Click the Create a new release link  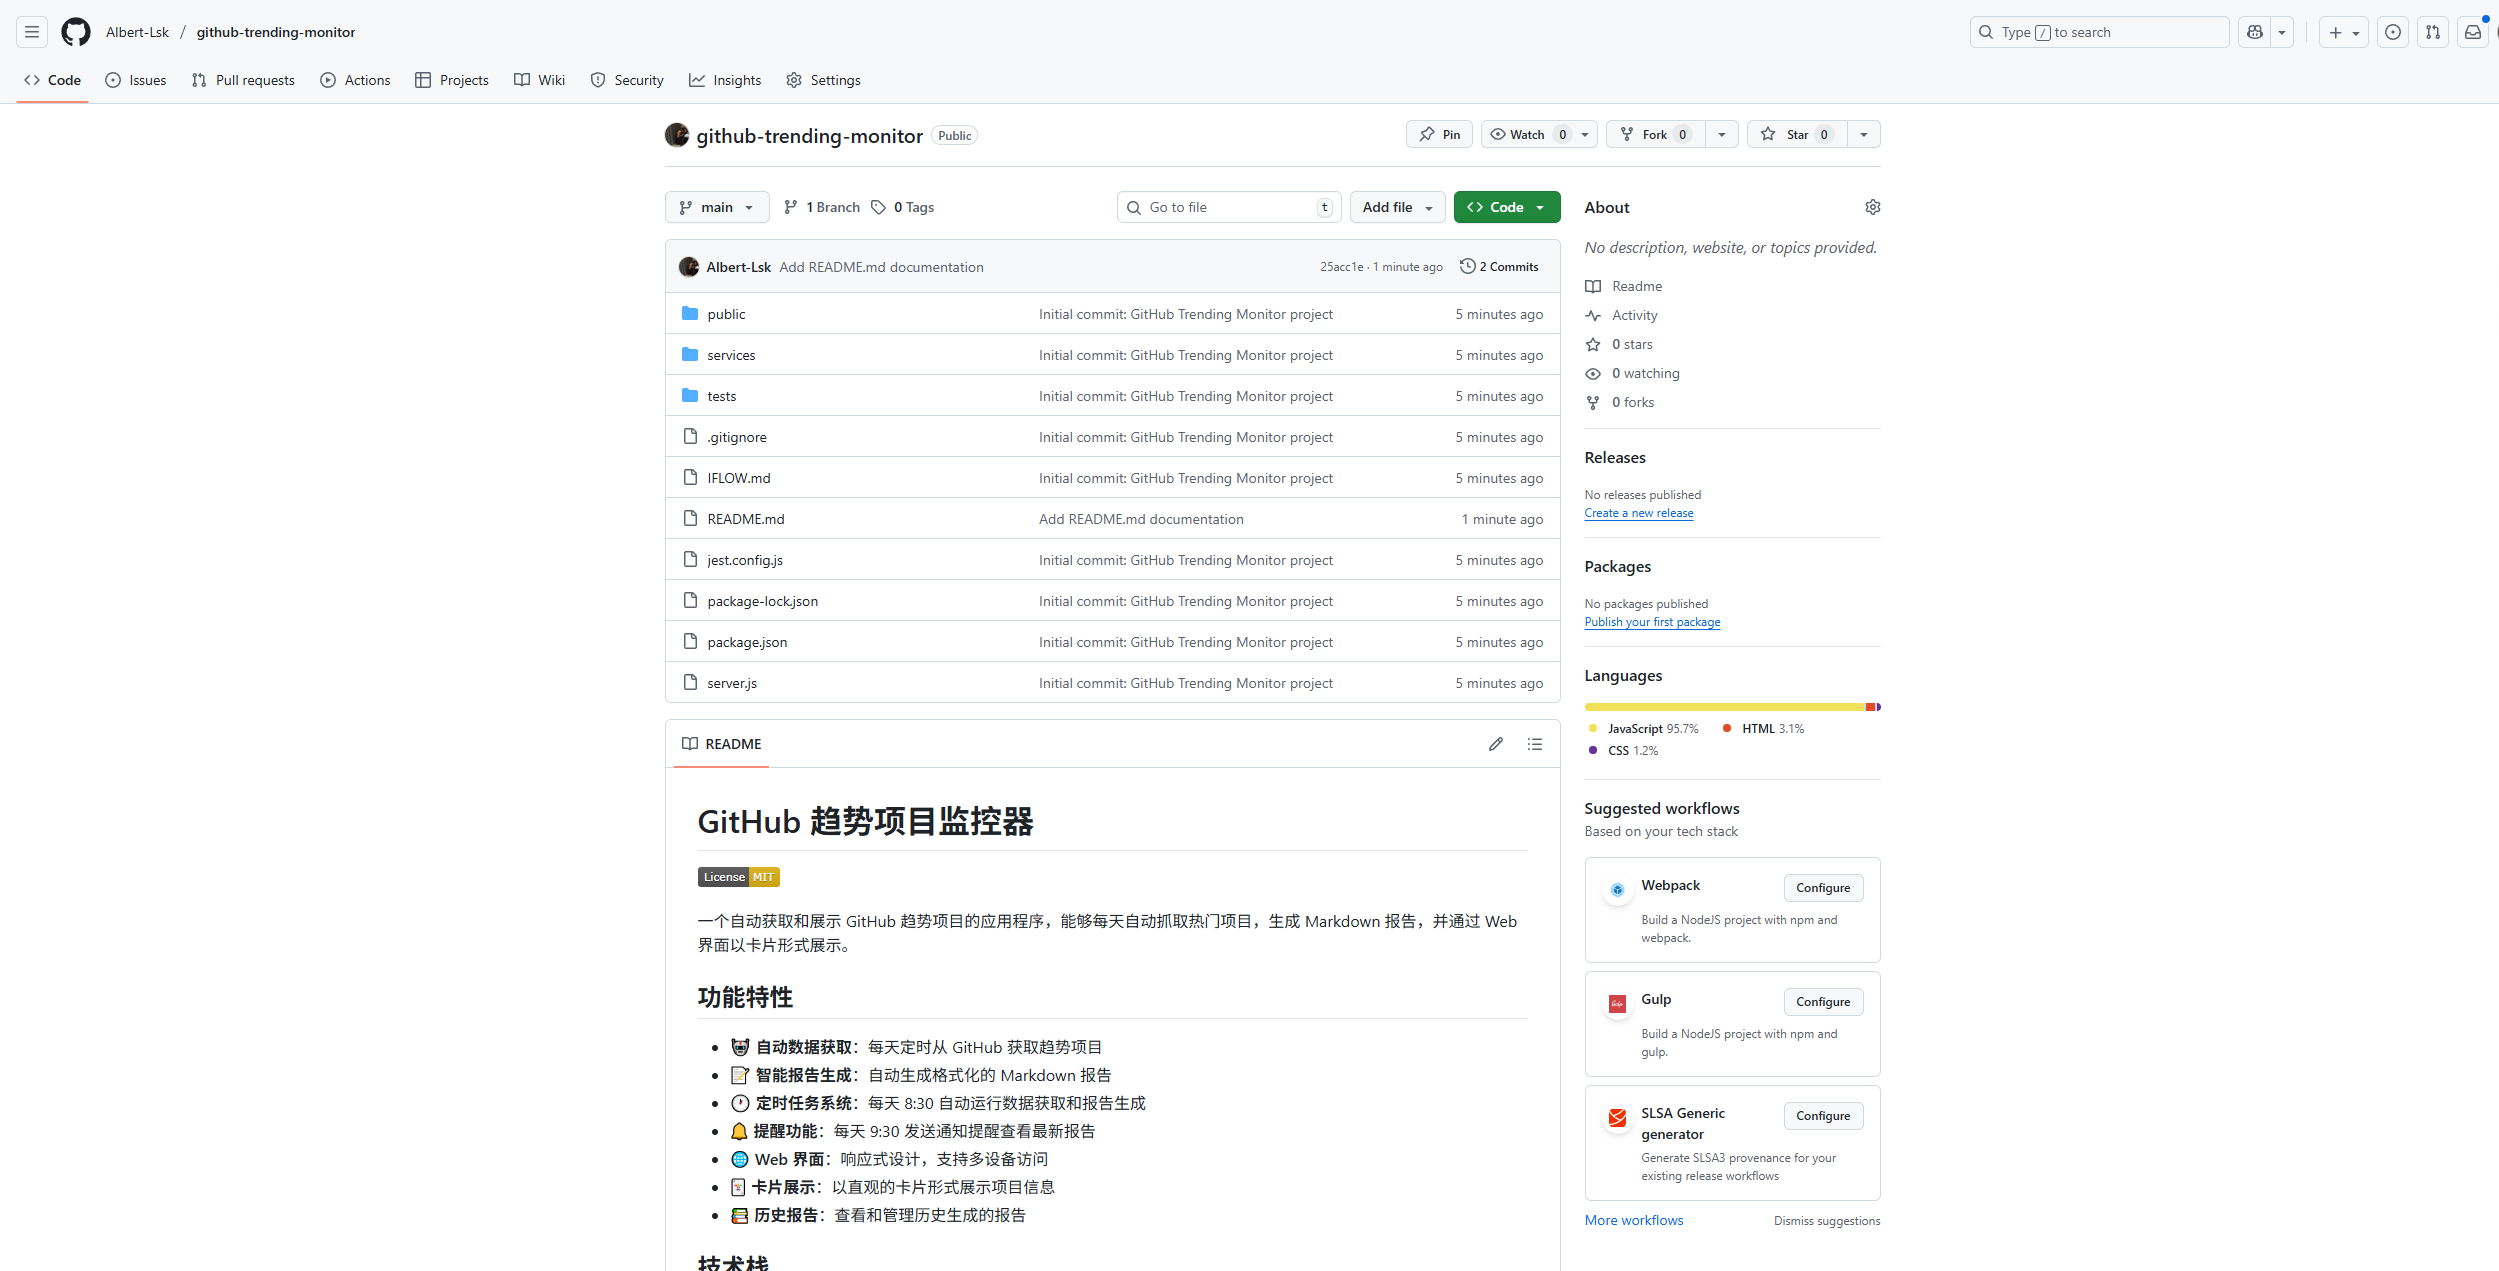tap(1638, 513)
